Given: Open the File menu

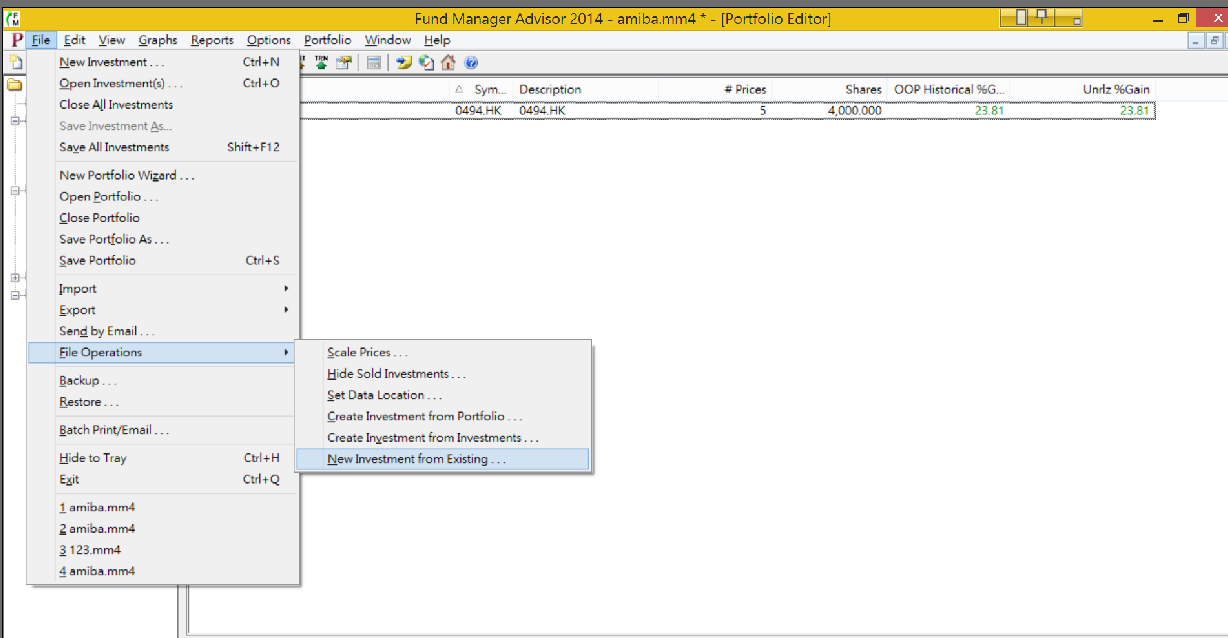Looking at the screenshot, I should coord(41,40).
